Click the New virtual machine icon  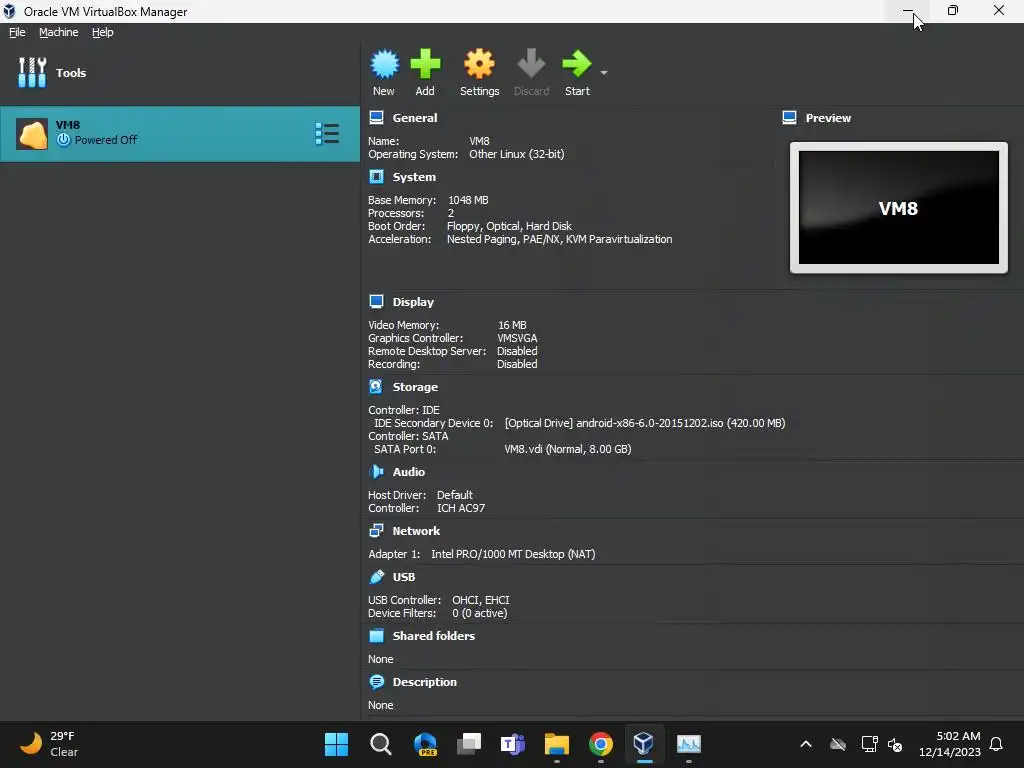pos(384,64)
